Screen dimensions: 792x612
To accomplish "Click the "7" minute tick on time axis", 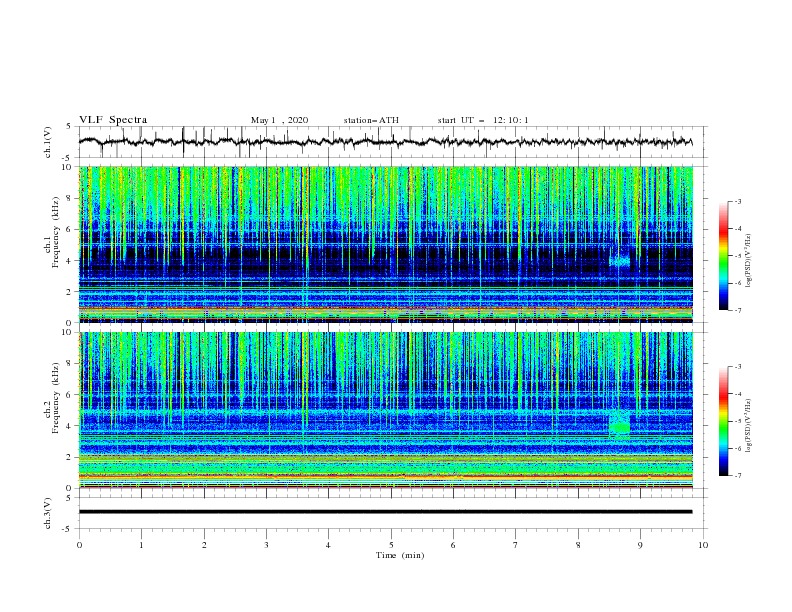I will [516, 545].
